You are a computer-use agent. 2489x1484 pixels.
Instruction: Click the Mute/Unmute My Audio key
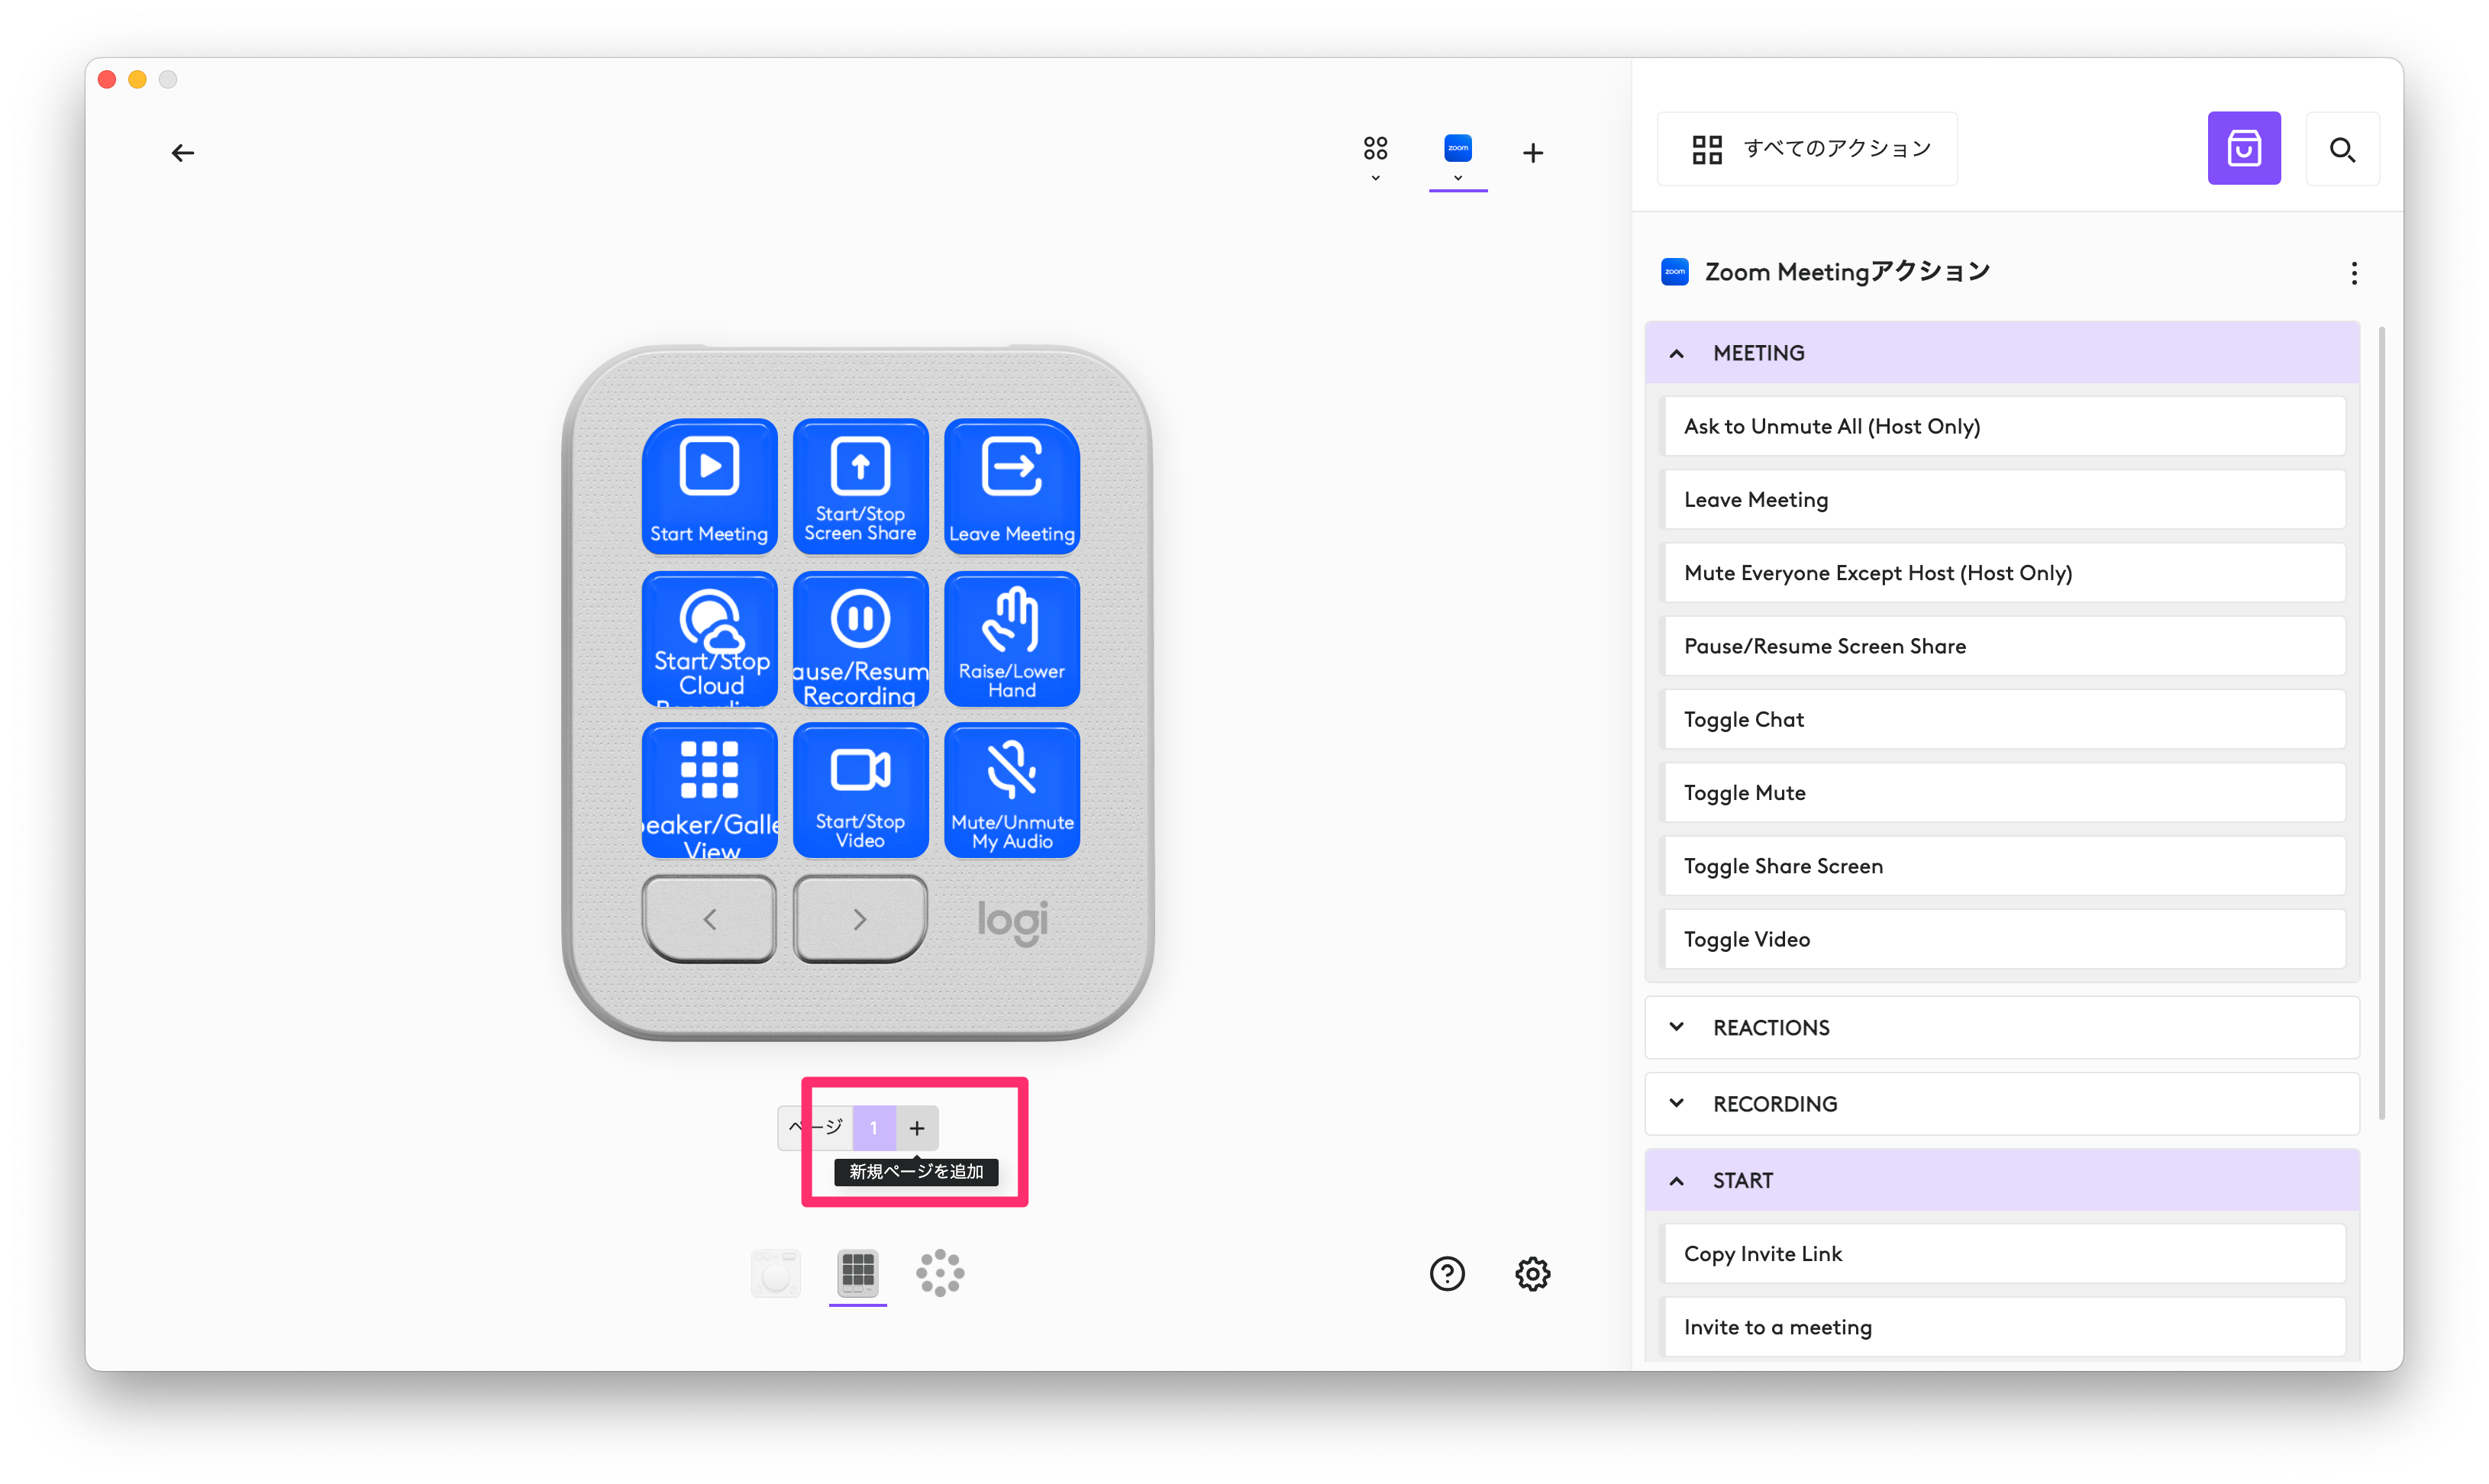click(x=1011, y=790)
